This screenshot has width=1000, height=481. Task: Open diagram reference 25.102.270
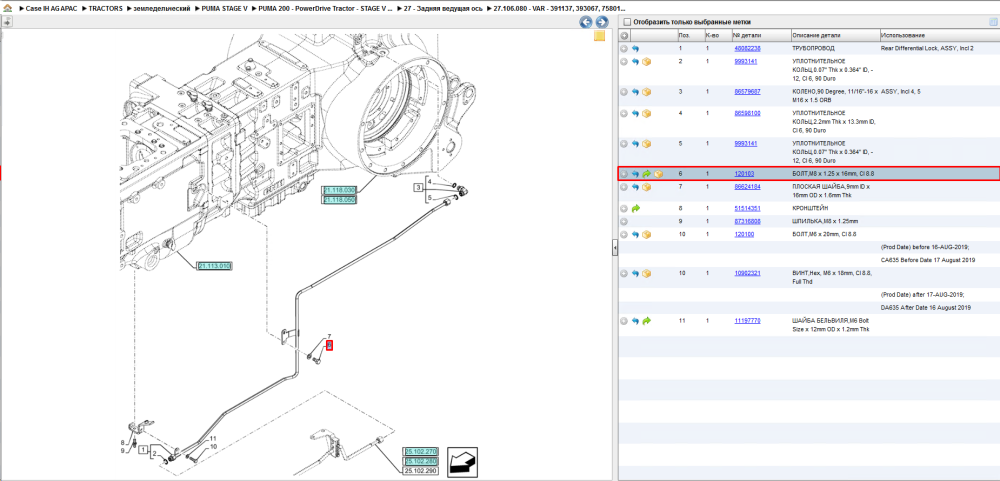click(420, 452)
